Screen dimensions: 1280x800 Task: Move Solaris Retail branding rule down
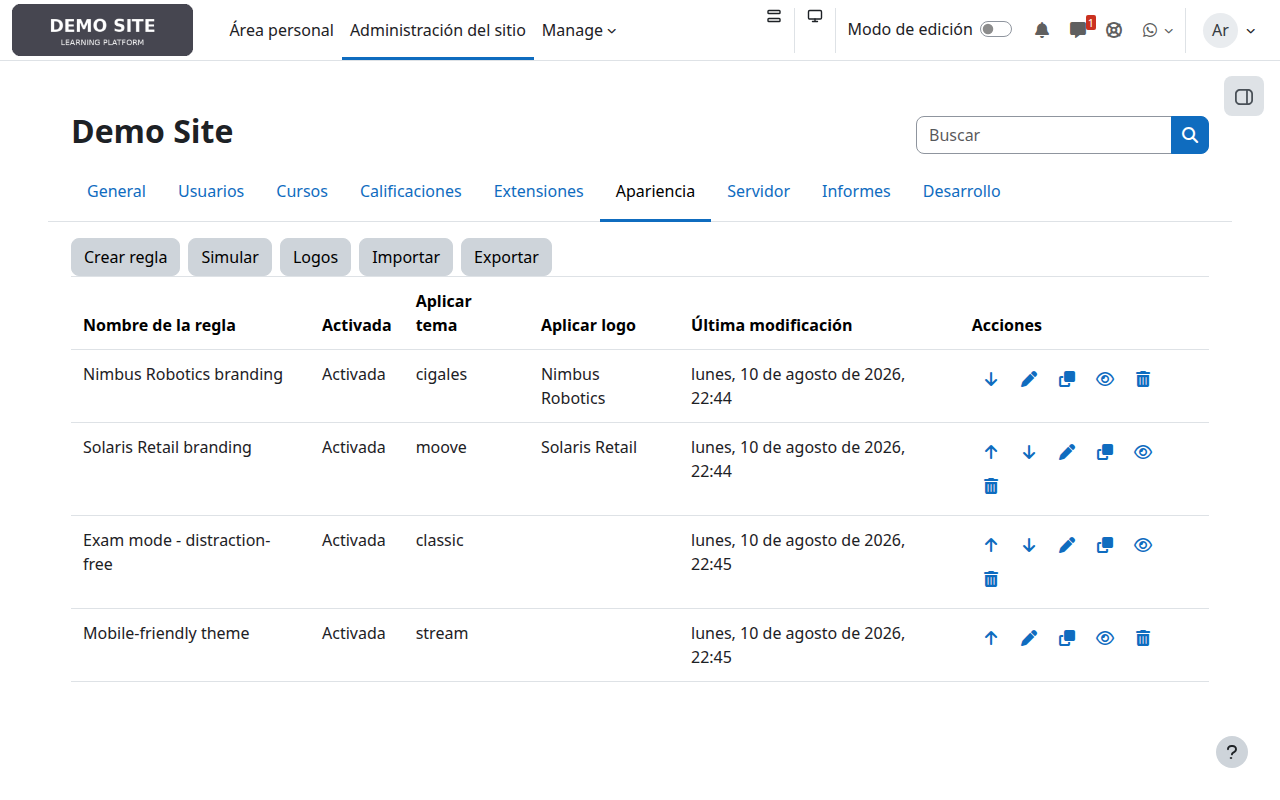(1029, 452)
